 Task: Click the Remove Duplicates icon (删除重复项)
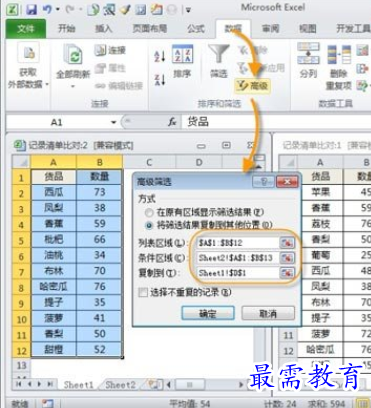coord(339,54)
